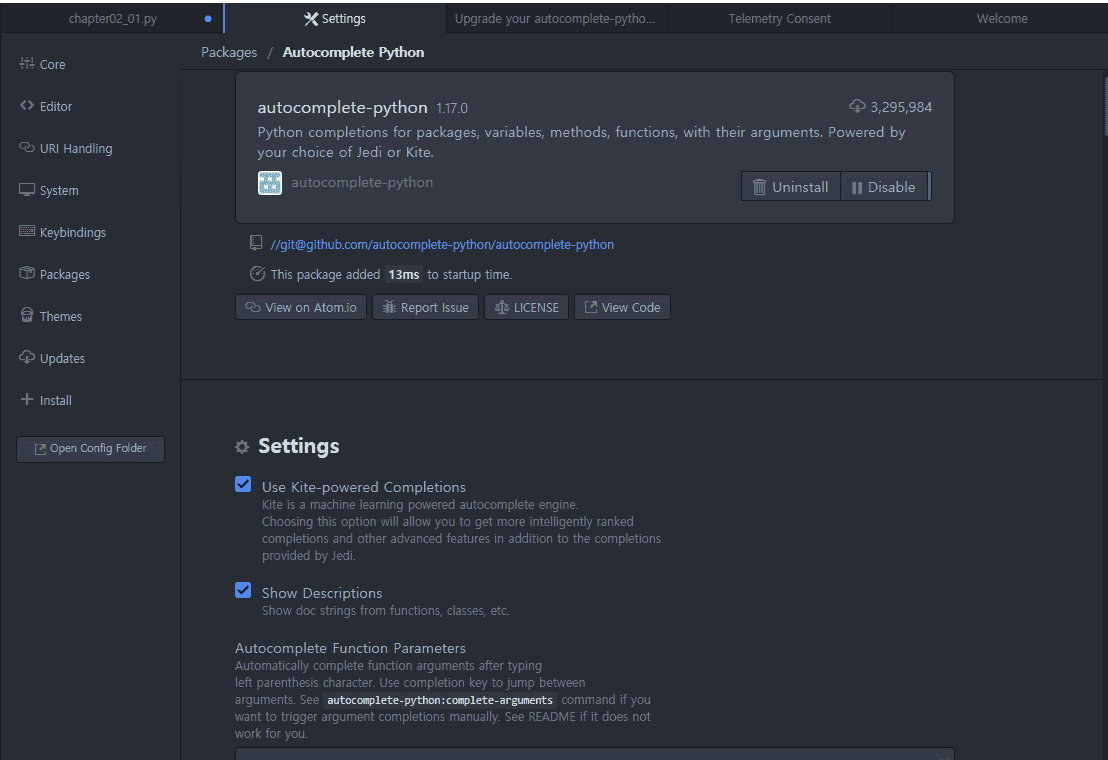Toggle the Show Descriptions checkbox

pos(243,591)
